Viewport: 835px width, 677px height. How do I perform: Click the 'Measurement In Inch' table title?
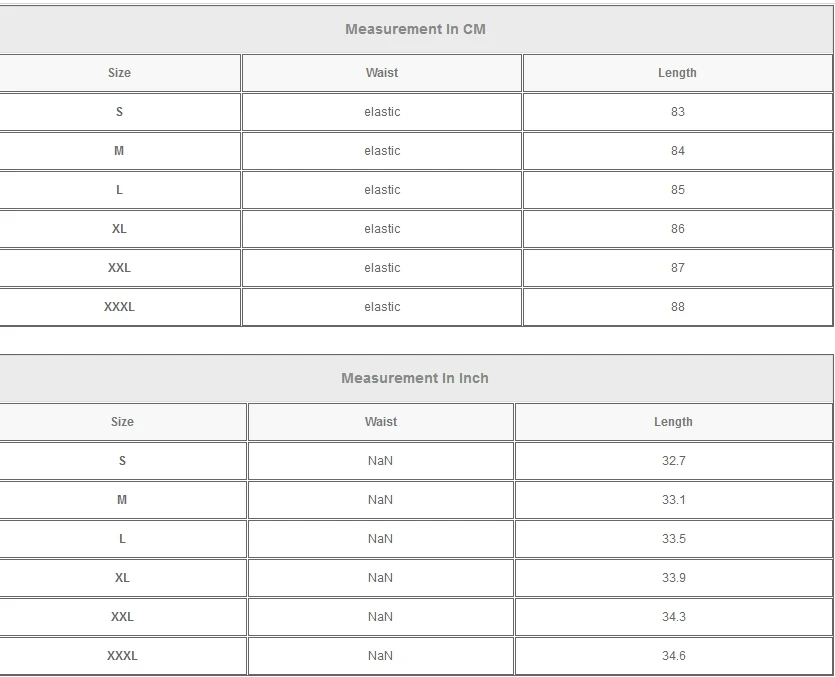click(x=415, y=378)
